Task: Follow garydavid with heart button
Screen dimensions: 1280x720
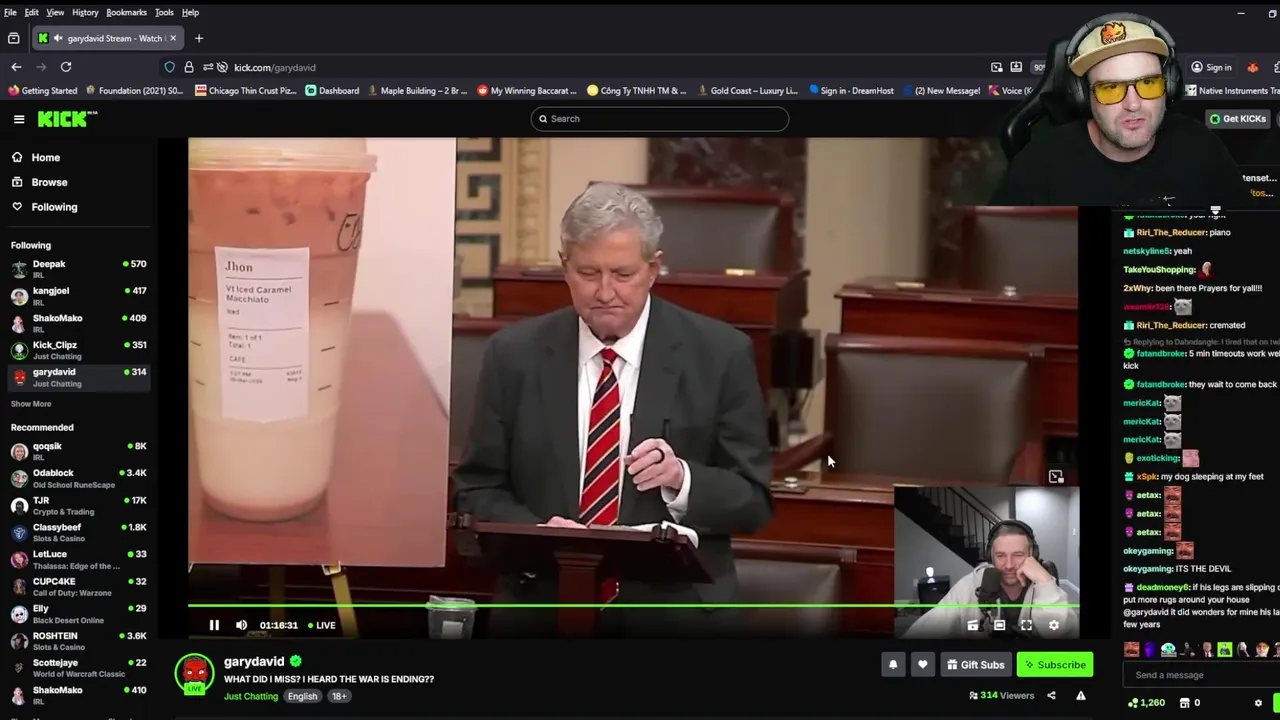Action: click(x=922, y=664)
